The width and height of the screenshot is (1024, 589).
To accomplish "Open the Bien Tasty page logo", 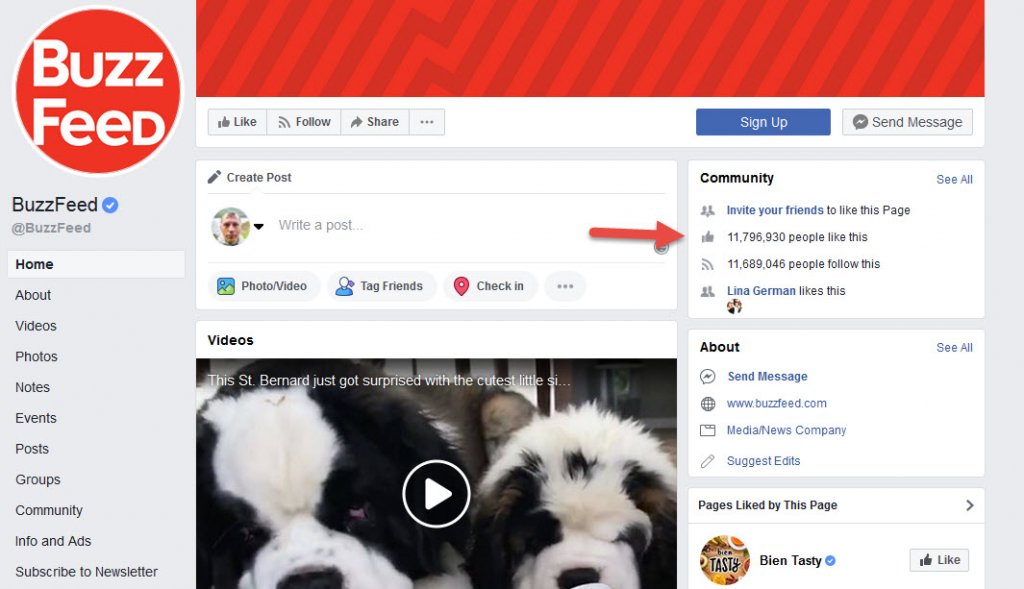I will (725, 560).
